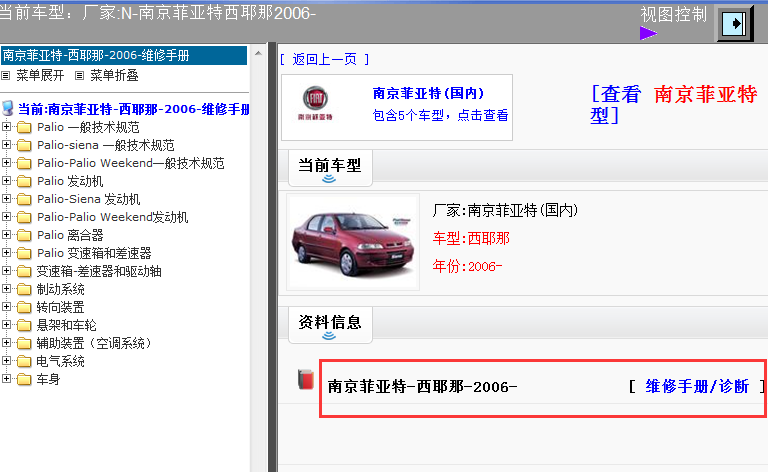
Task: Expand the 悬架和车轮 node
Action: (x=6, y=325)
